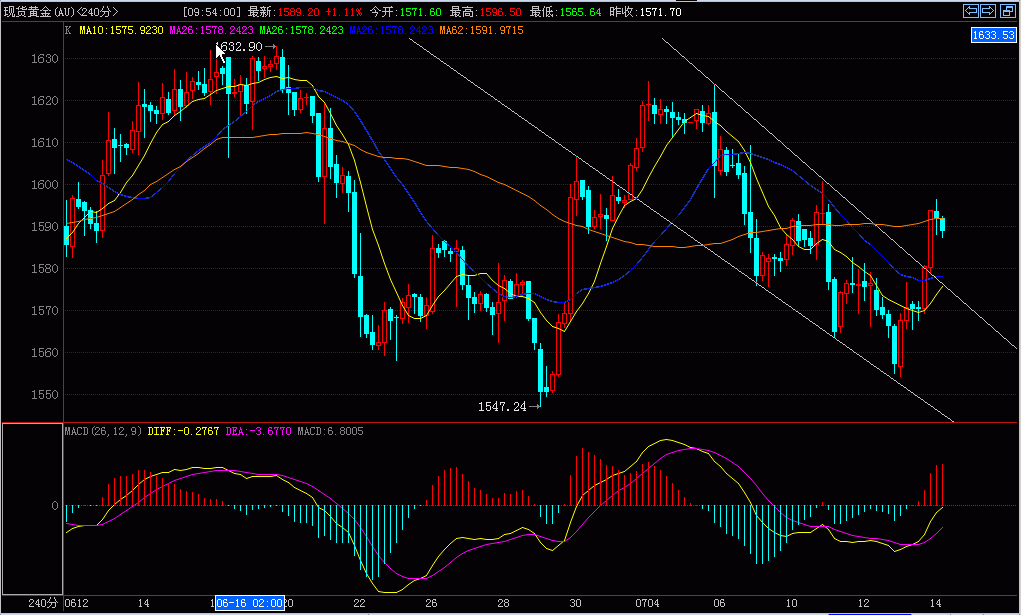Click the date label 0704 on time axis
Viewport: 1021px width, 615px height.
[x=647, y=603]
